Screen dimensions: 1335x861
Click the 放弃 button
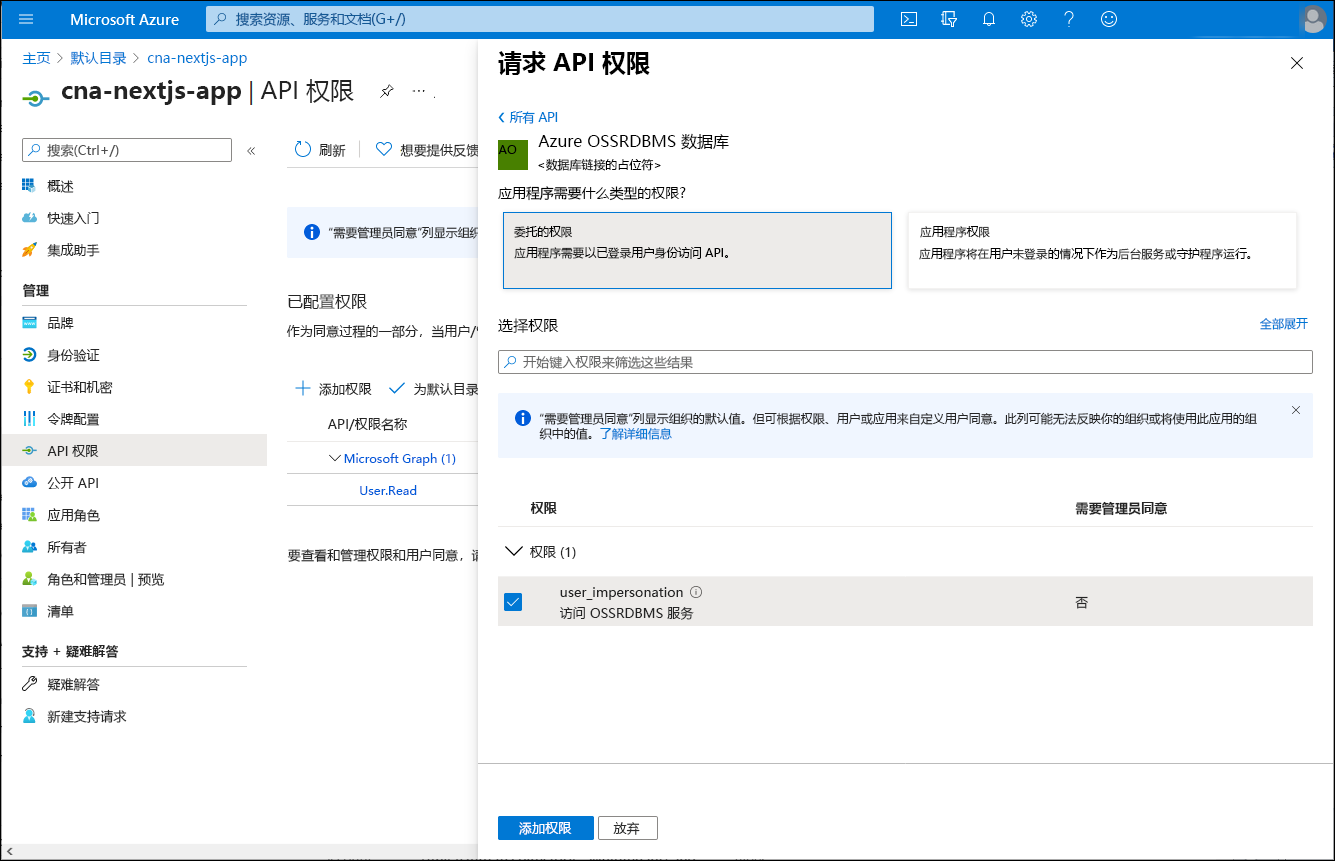(x=627, y=828)
